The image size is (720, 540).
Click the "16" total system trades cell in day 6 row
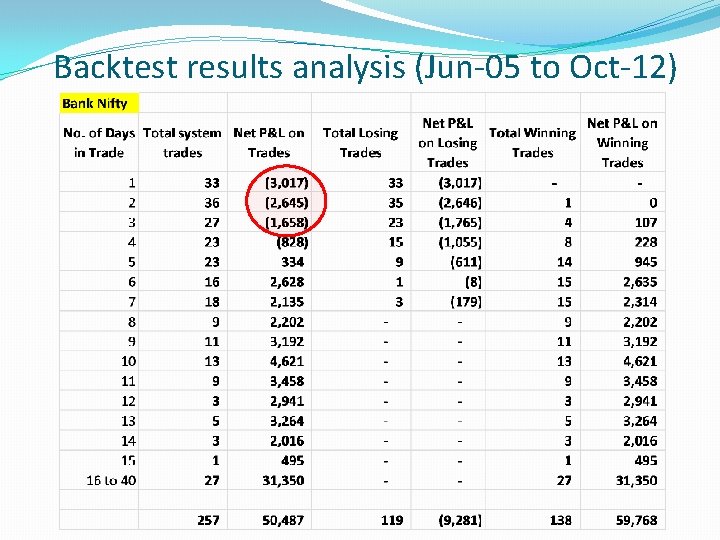212,281
